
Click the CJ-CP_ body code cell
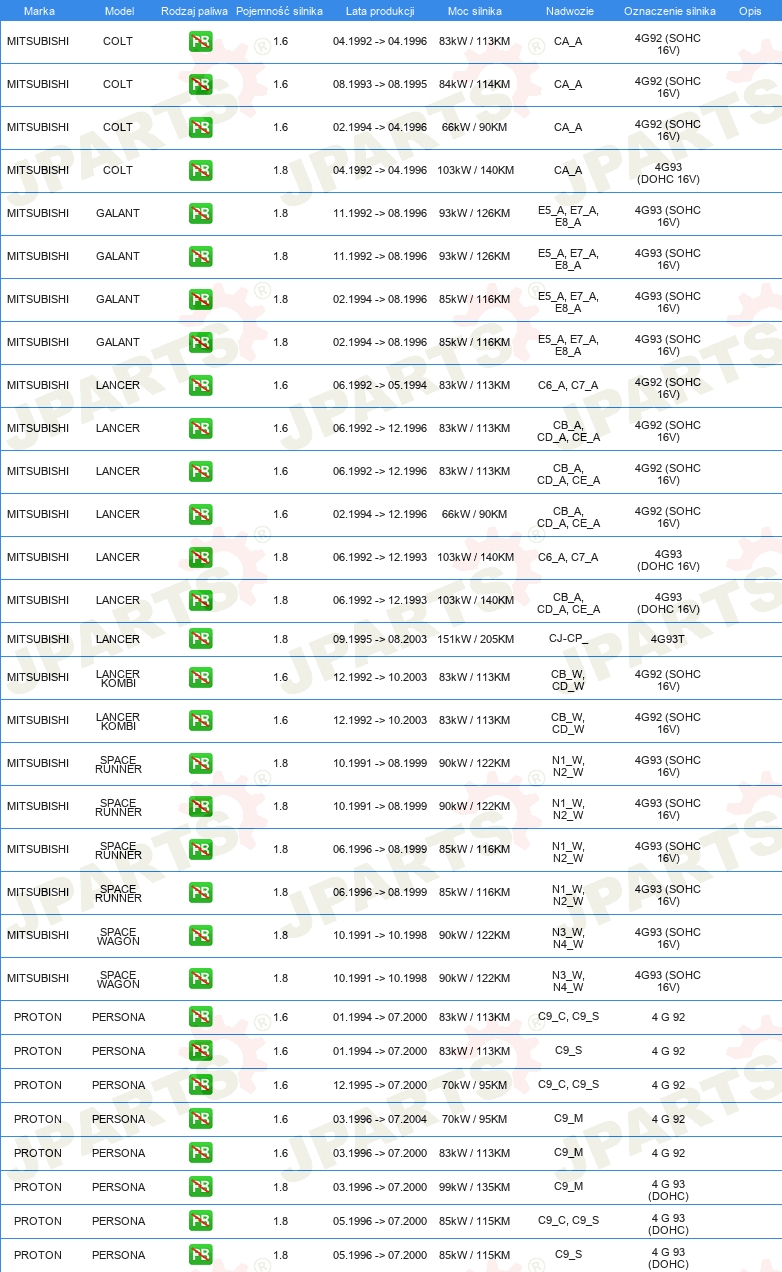(568, 639)
